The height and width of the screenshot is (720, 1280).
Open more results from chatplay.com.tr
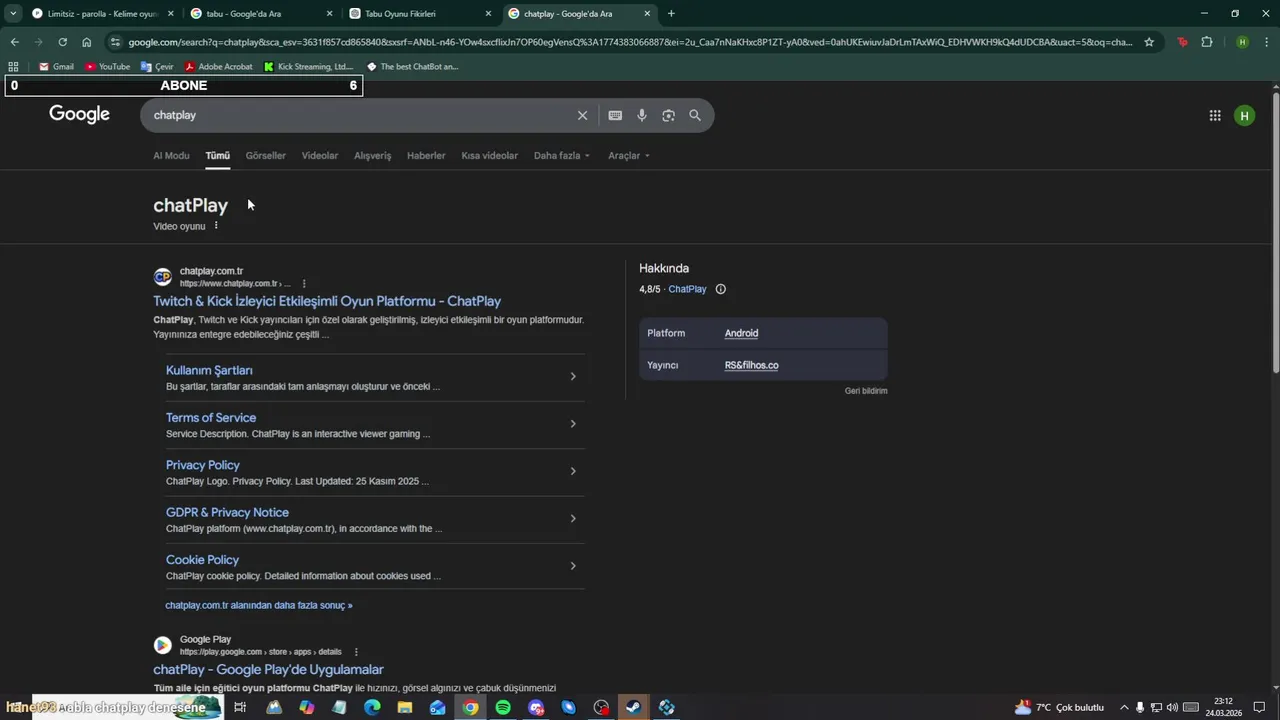pos(259,605)
